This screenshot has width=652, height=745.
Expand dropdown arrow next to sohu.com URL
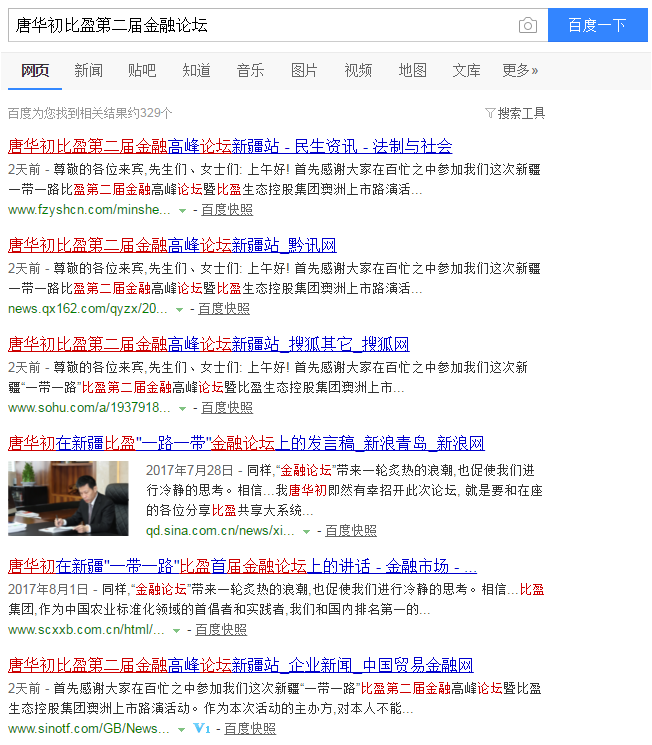click(x=182, y=409)
